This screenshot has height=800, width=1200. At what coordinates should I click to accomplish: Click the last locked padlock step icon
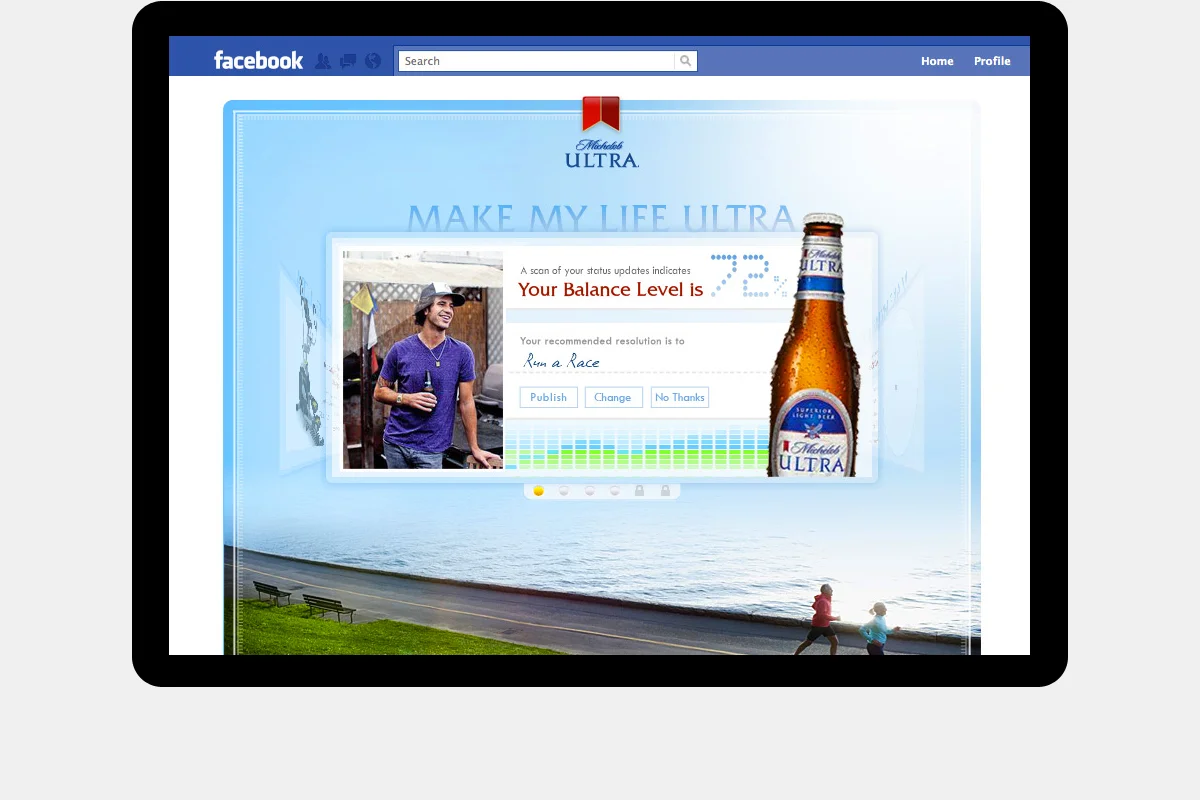[665, 491]
